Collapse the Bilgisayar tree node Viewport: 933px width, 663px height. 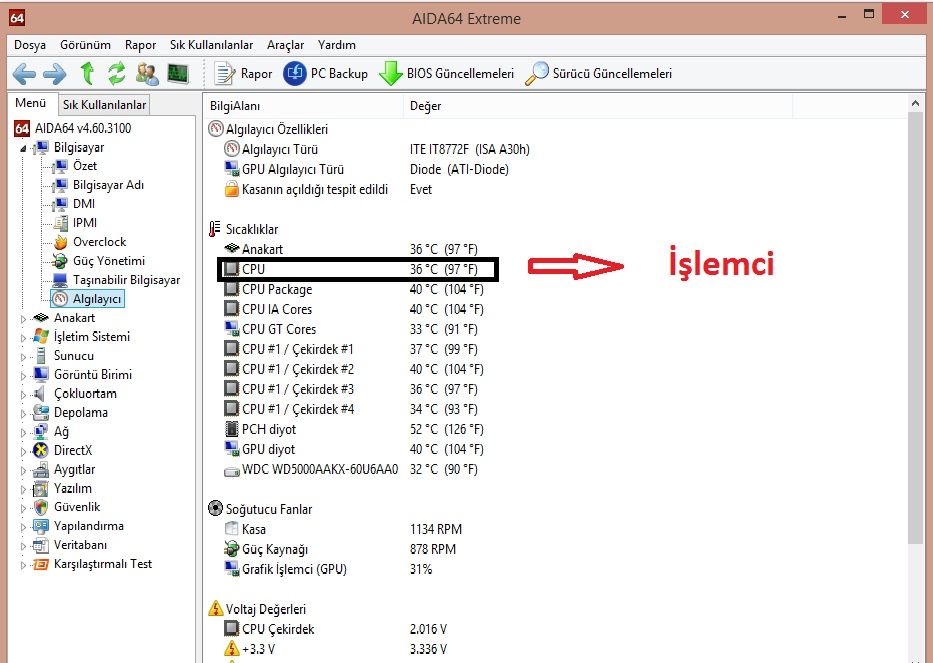23,148
